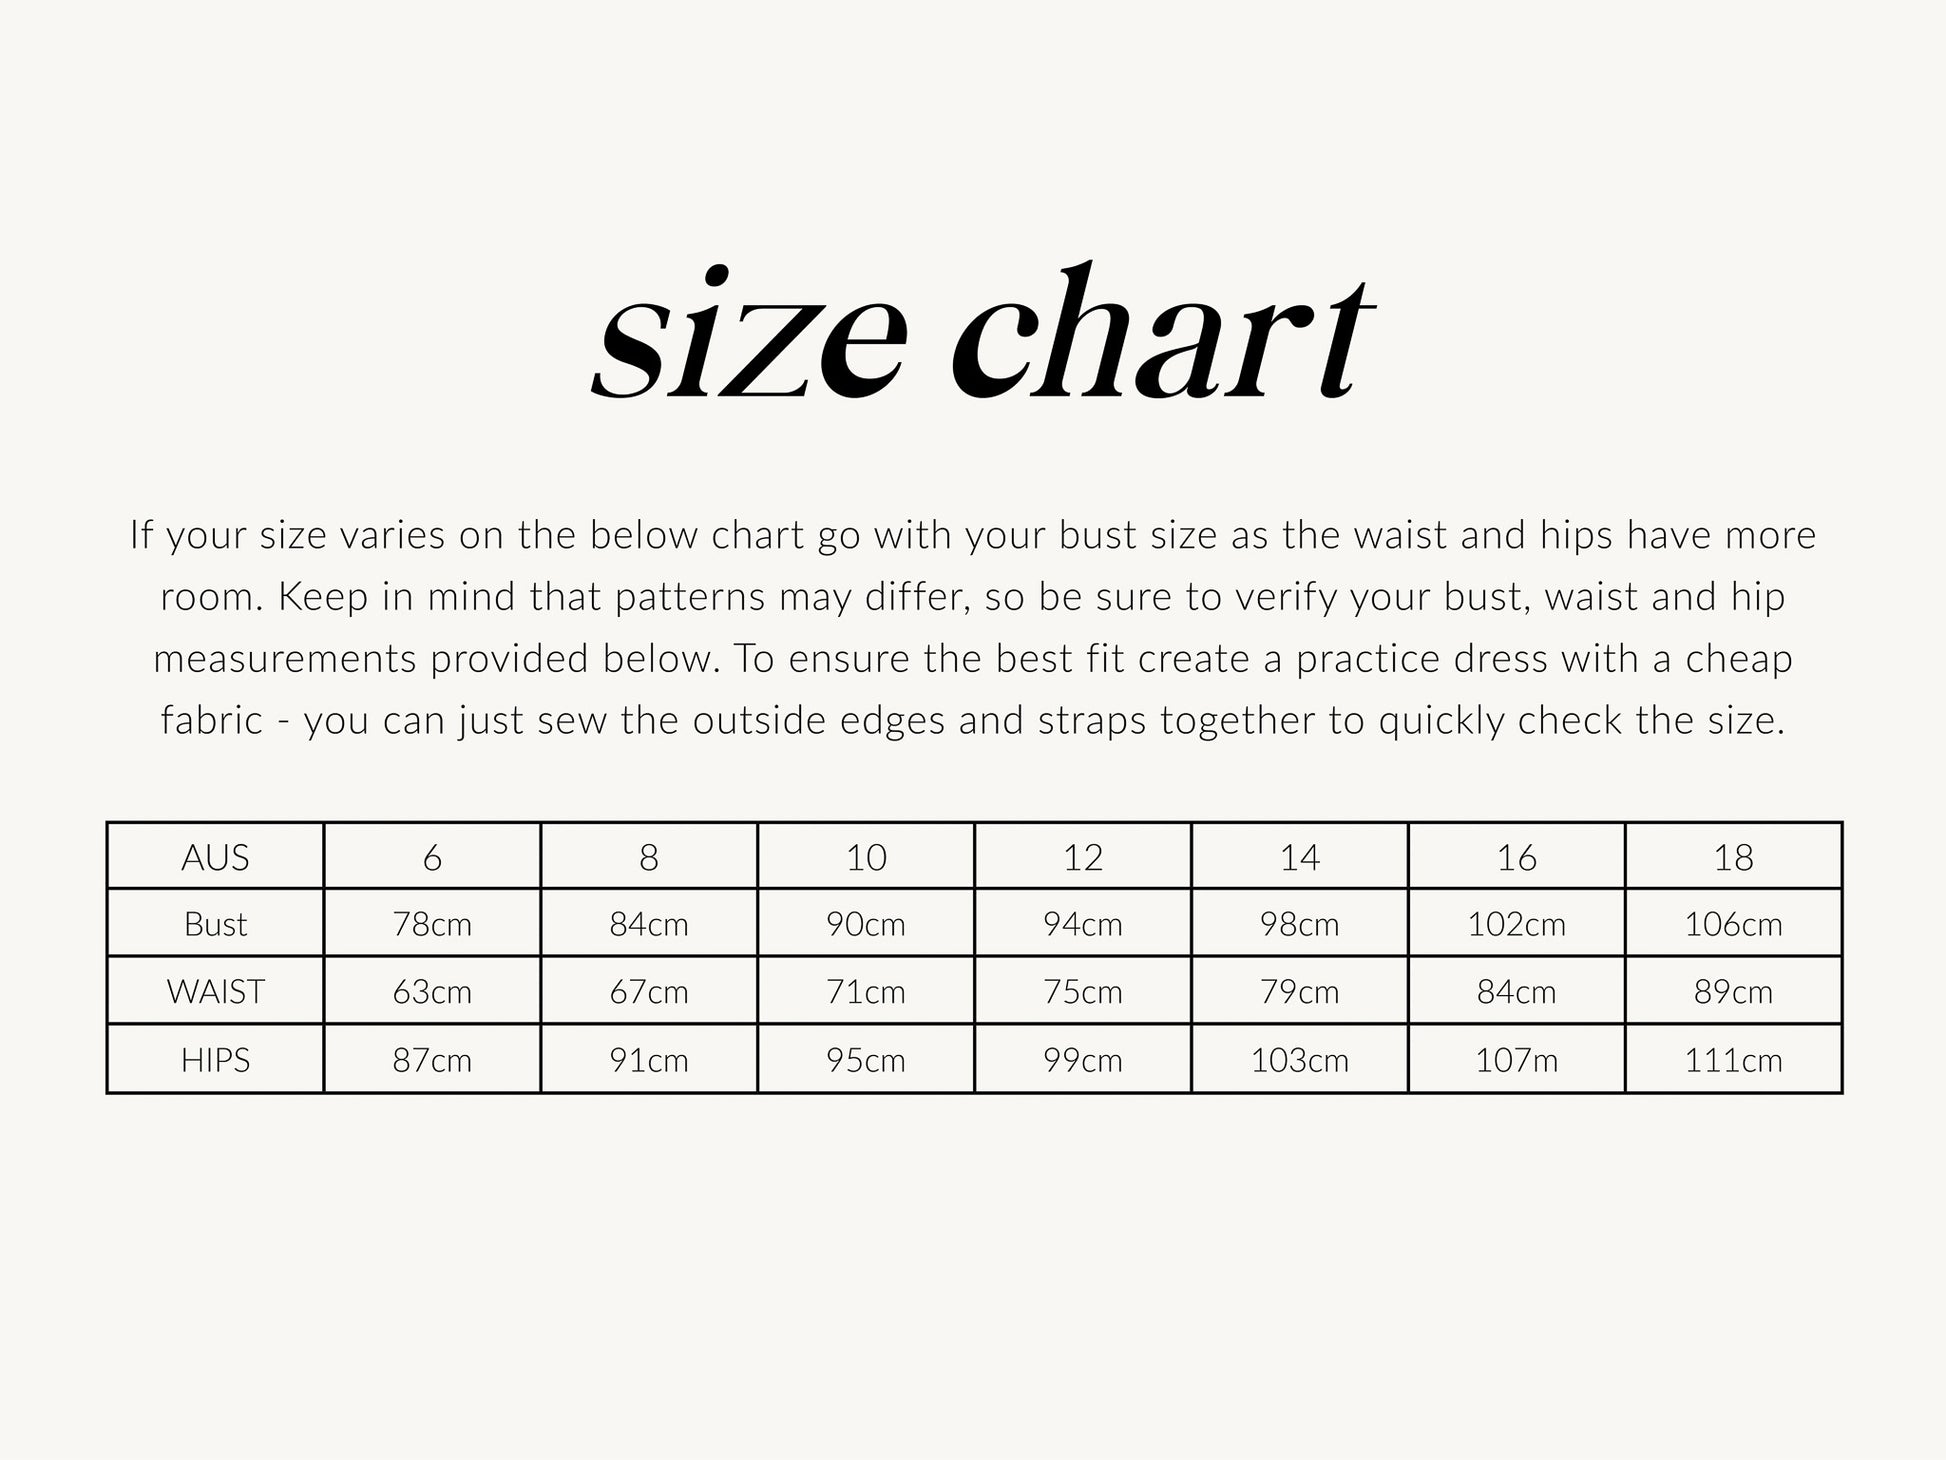
Task: Click the AUS row header cell
Action: coord(215,857)
